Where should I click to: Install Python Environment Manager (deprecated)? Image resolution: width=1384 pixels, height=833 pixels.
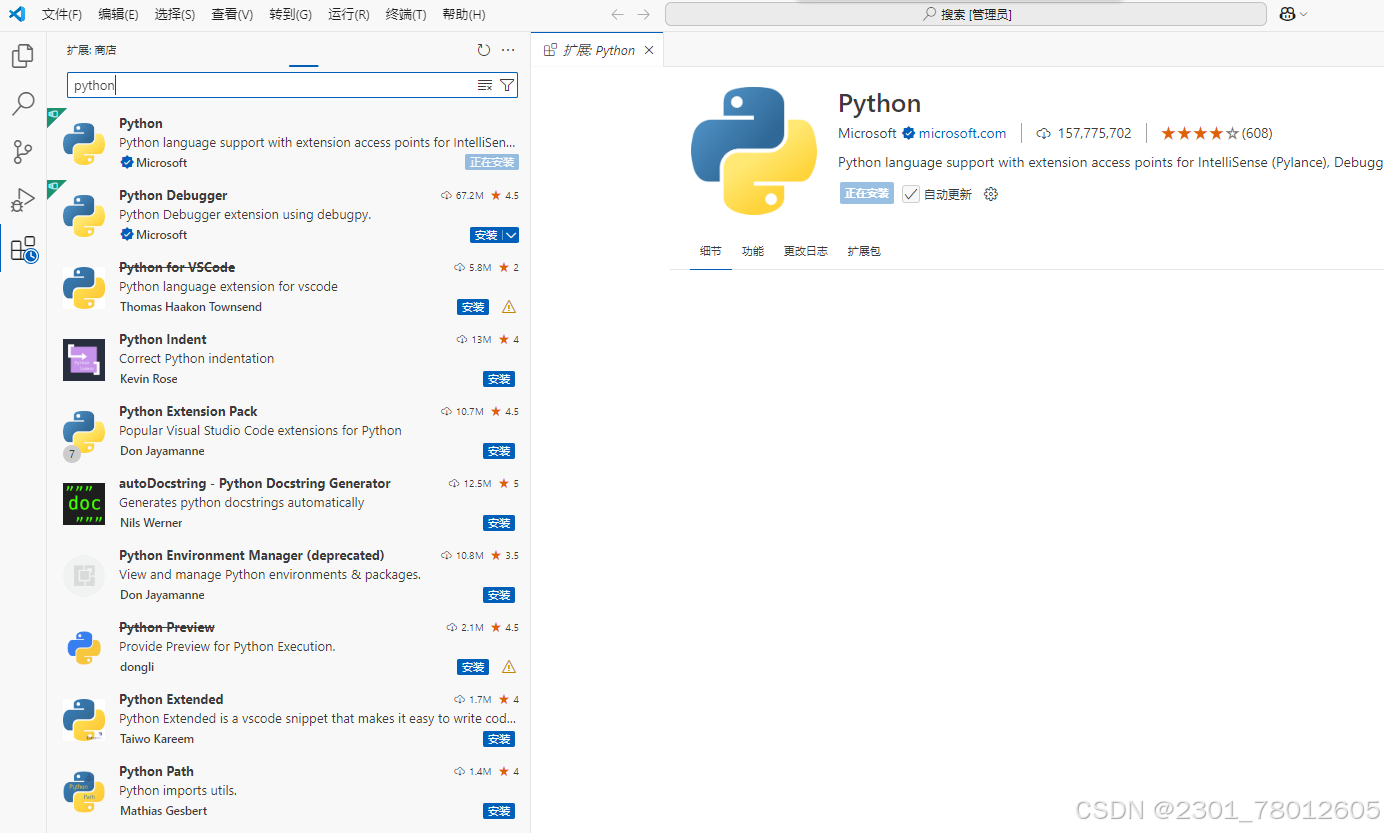tap(499, 595)
